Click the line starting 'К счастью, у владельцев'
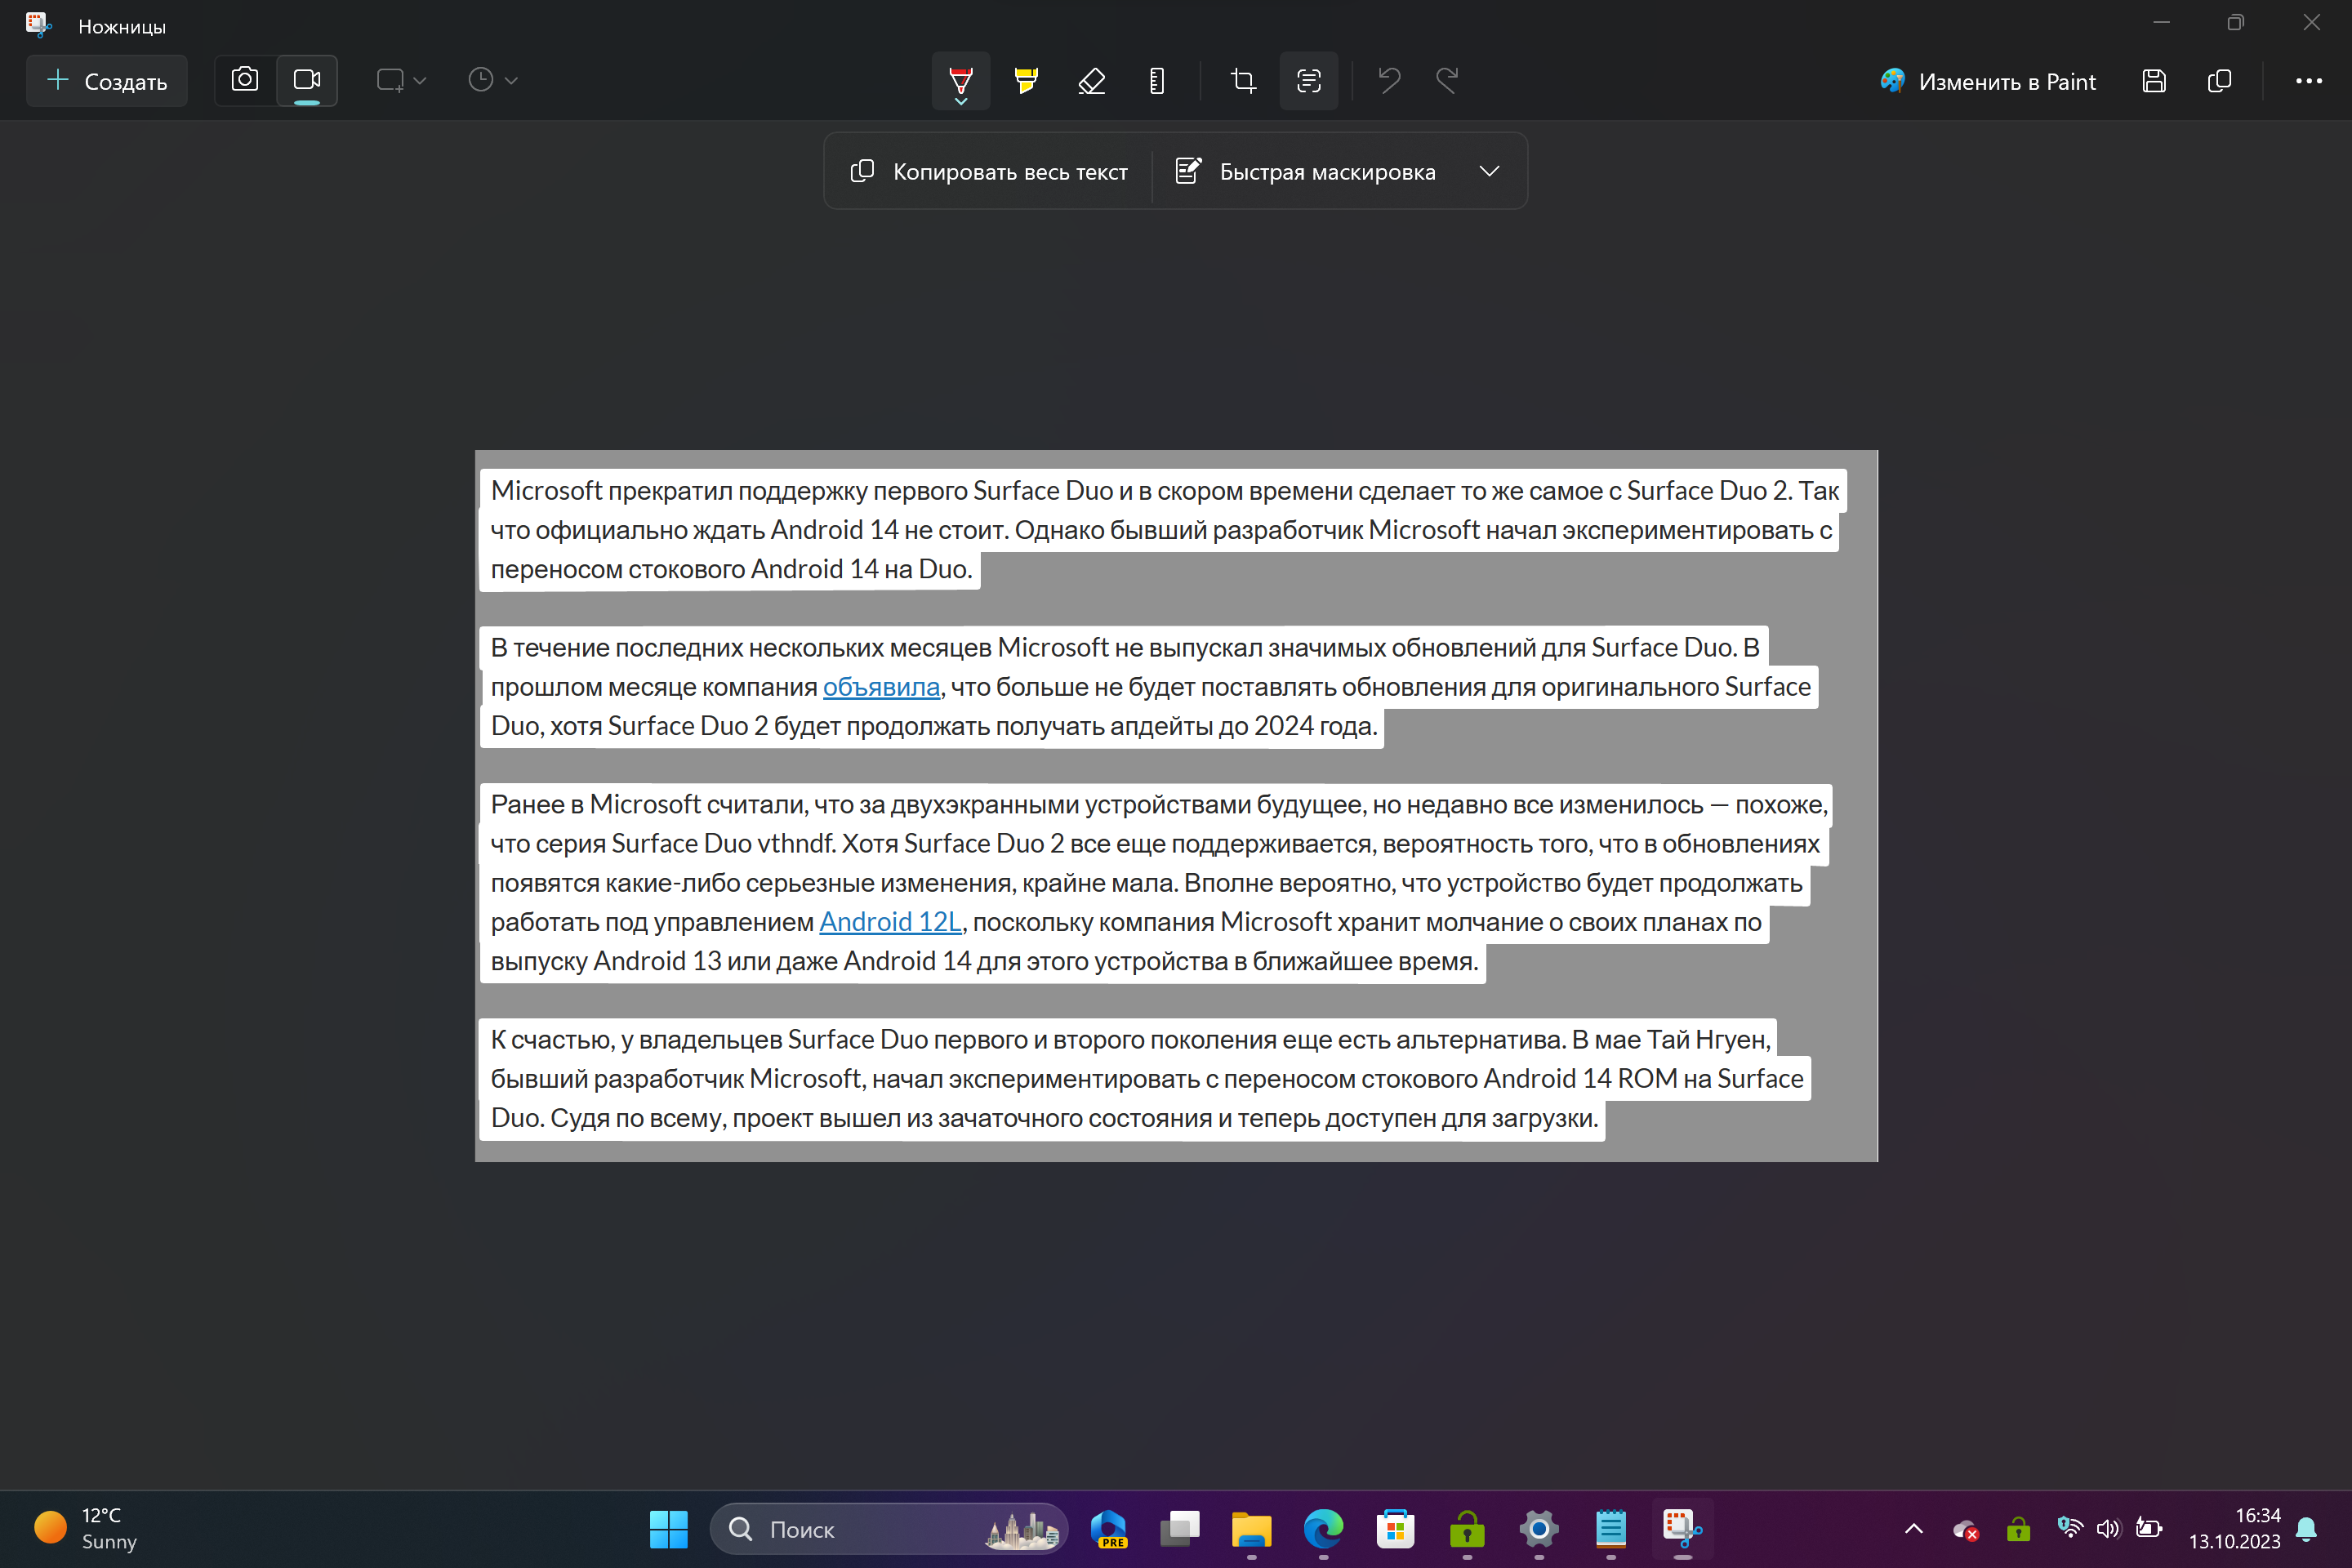The height and width of the screenshot is (1568, 2352). click(x=1130, y=1040)
